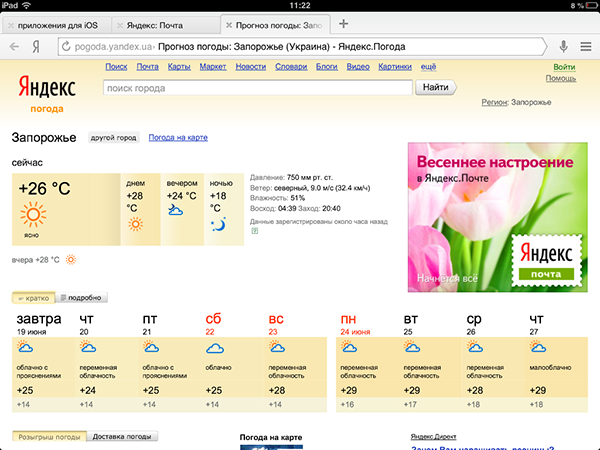Click the small green info question icon
The width and height of the screenshot is (600, 450).
254,231
